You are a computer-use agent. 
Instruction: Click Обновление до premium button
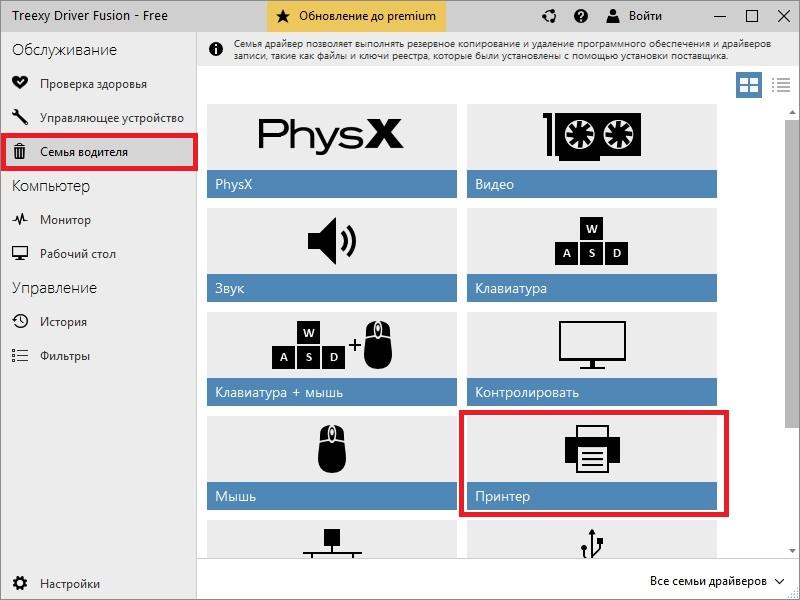(x=357, y=16)
